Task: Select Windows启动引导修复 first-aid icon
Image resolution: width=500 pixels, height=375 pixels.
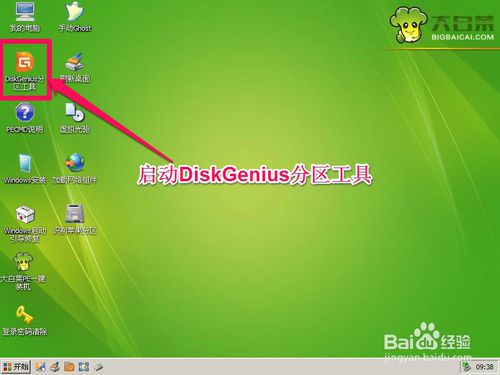Action: coord(25,224)
